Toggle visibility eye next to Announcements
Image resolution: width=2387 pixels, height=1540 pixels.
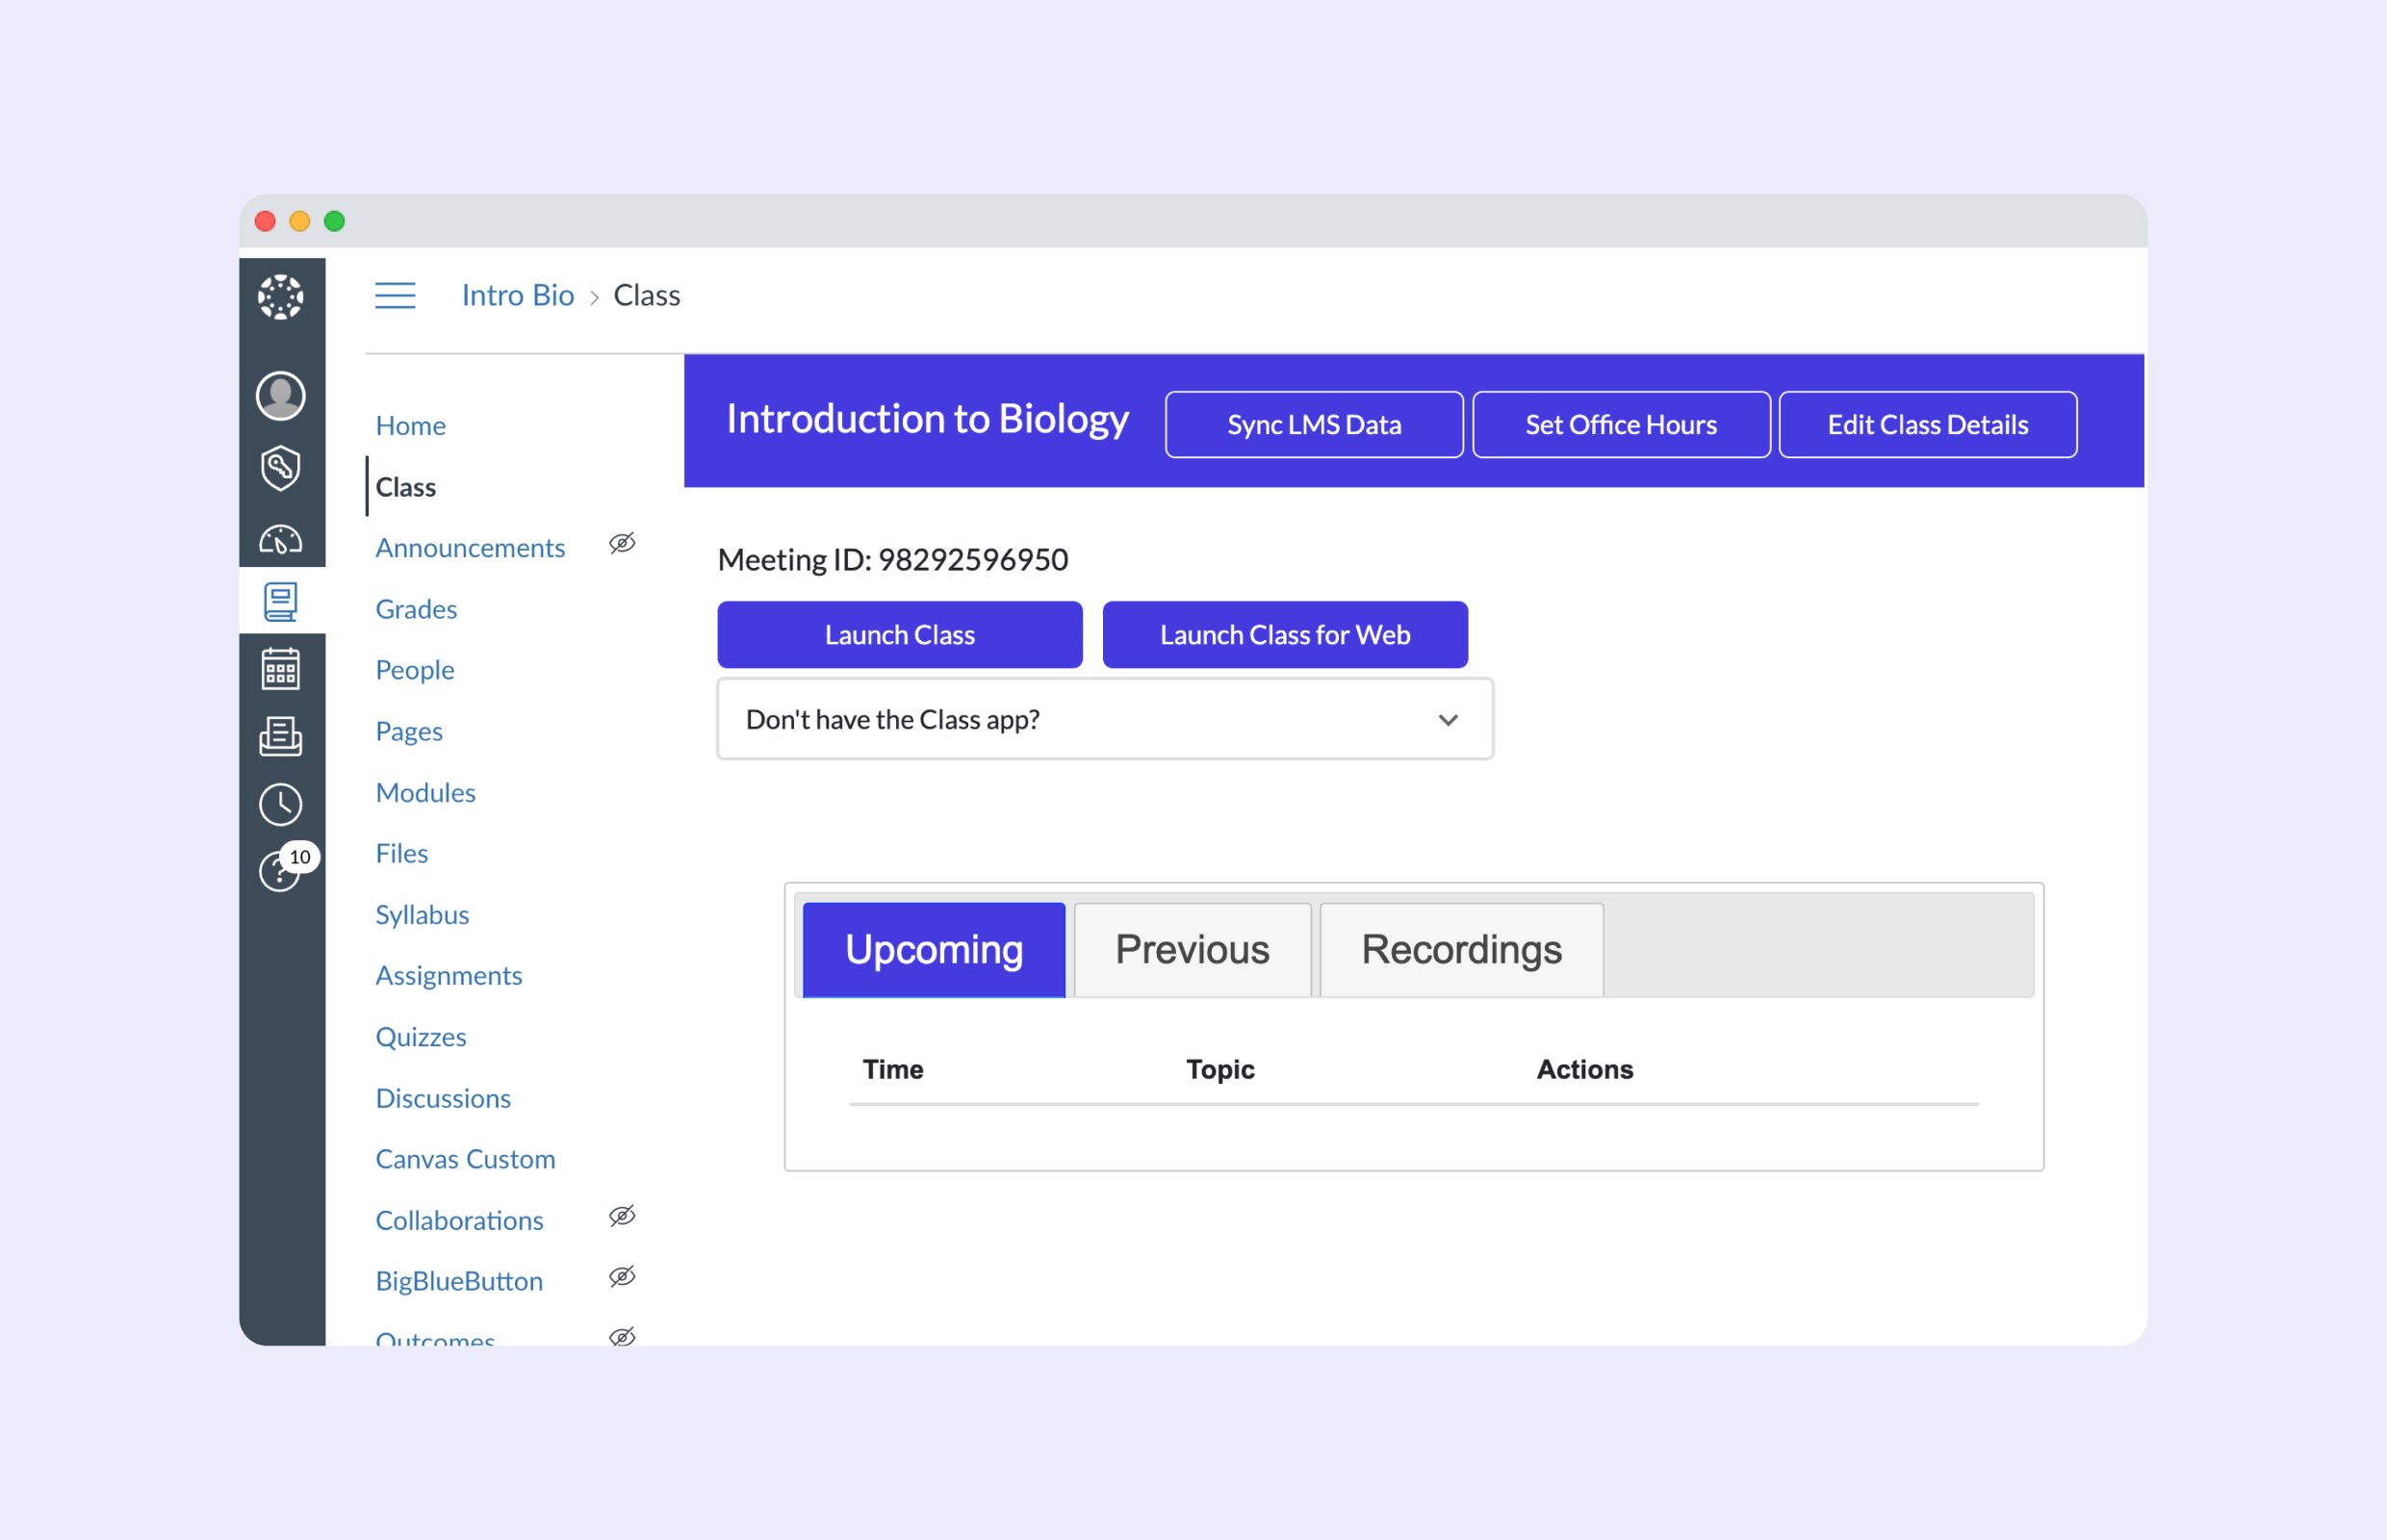click(x=622, y=544)
